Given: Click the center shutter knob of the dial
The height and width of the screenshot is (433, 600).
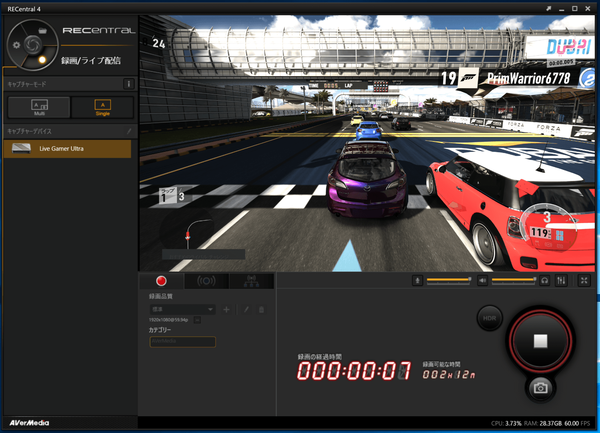Looking at the screenshot, I should (33, 45).
